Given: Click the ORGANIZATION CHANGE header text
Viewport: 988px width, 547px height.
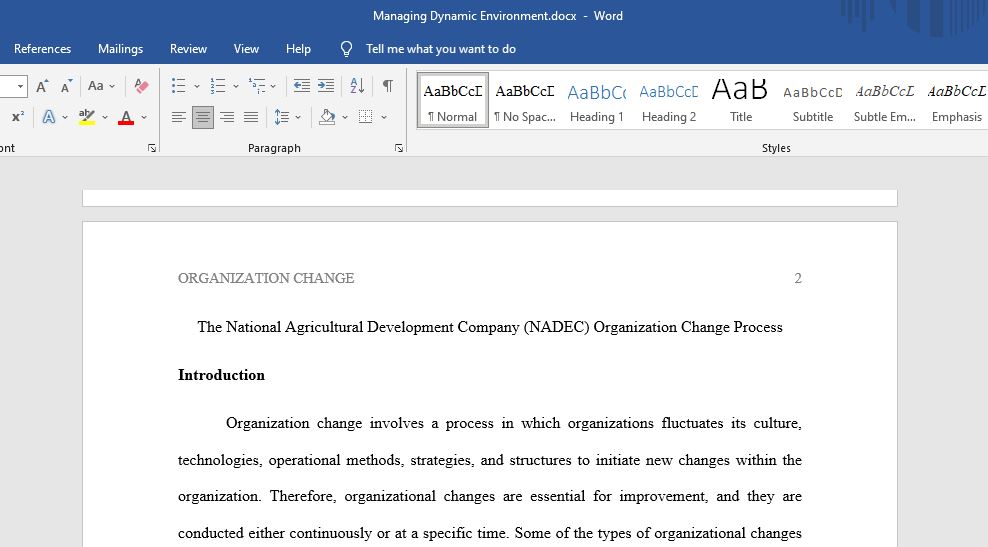Looking at the screenshot, I should [266, 278].
